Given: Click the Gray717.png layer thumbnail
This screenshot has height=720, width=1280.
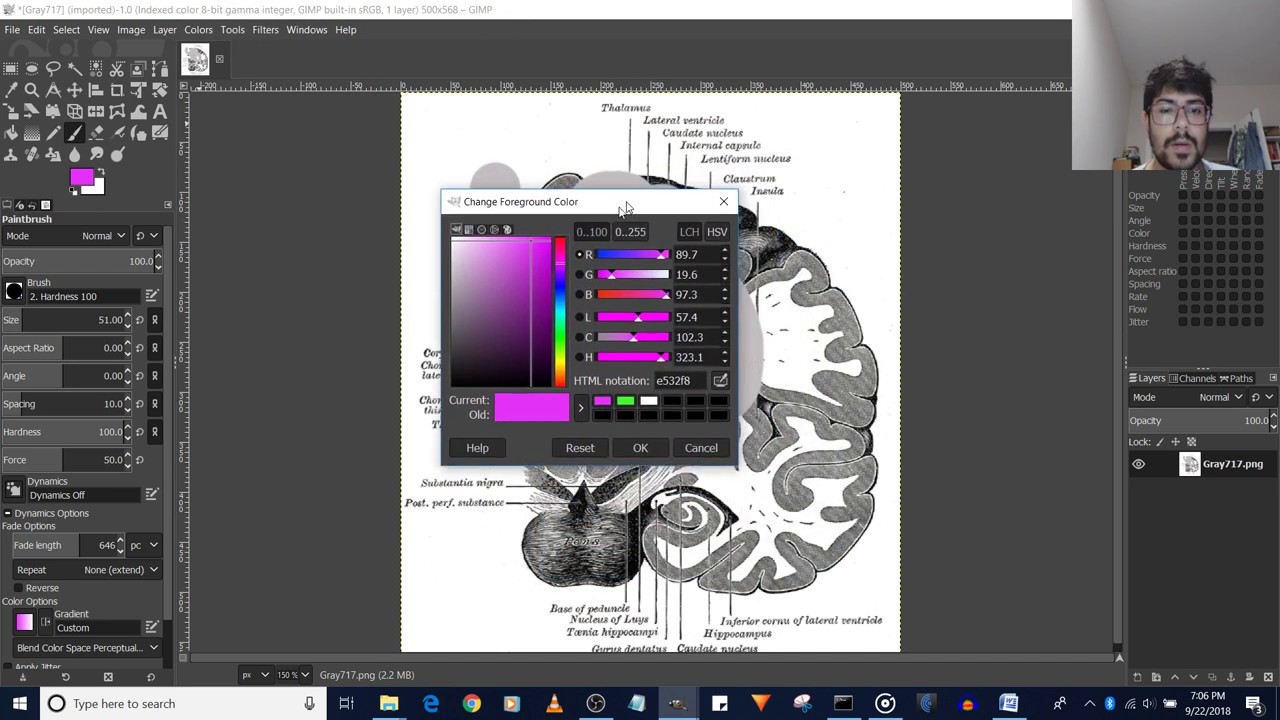Looking at the screenshot, I should pyautogui.click(x=1189, y=464).
